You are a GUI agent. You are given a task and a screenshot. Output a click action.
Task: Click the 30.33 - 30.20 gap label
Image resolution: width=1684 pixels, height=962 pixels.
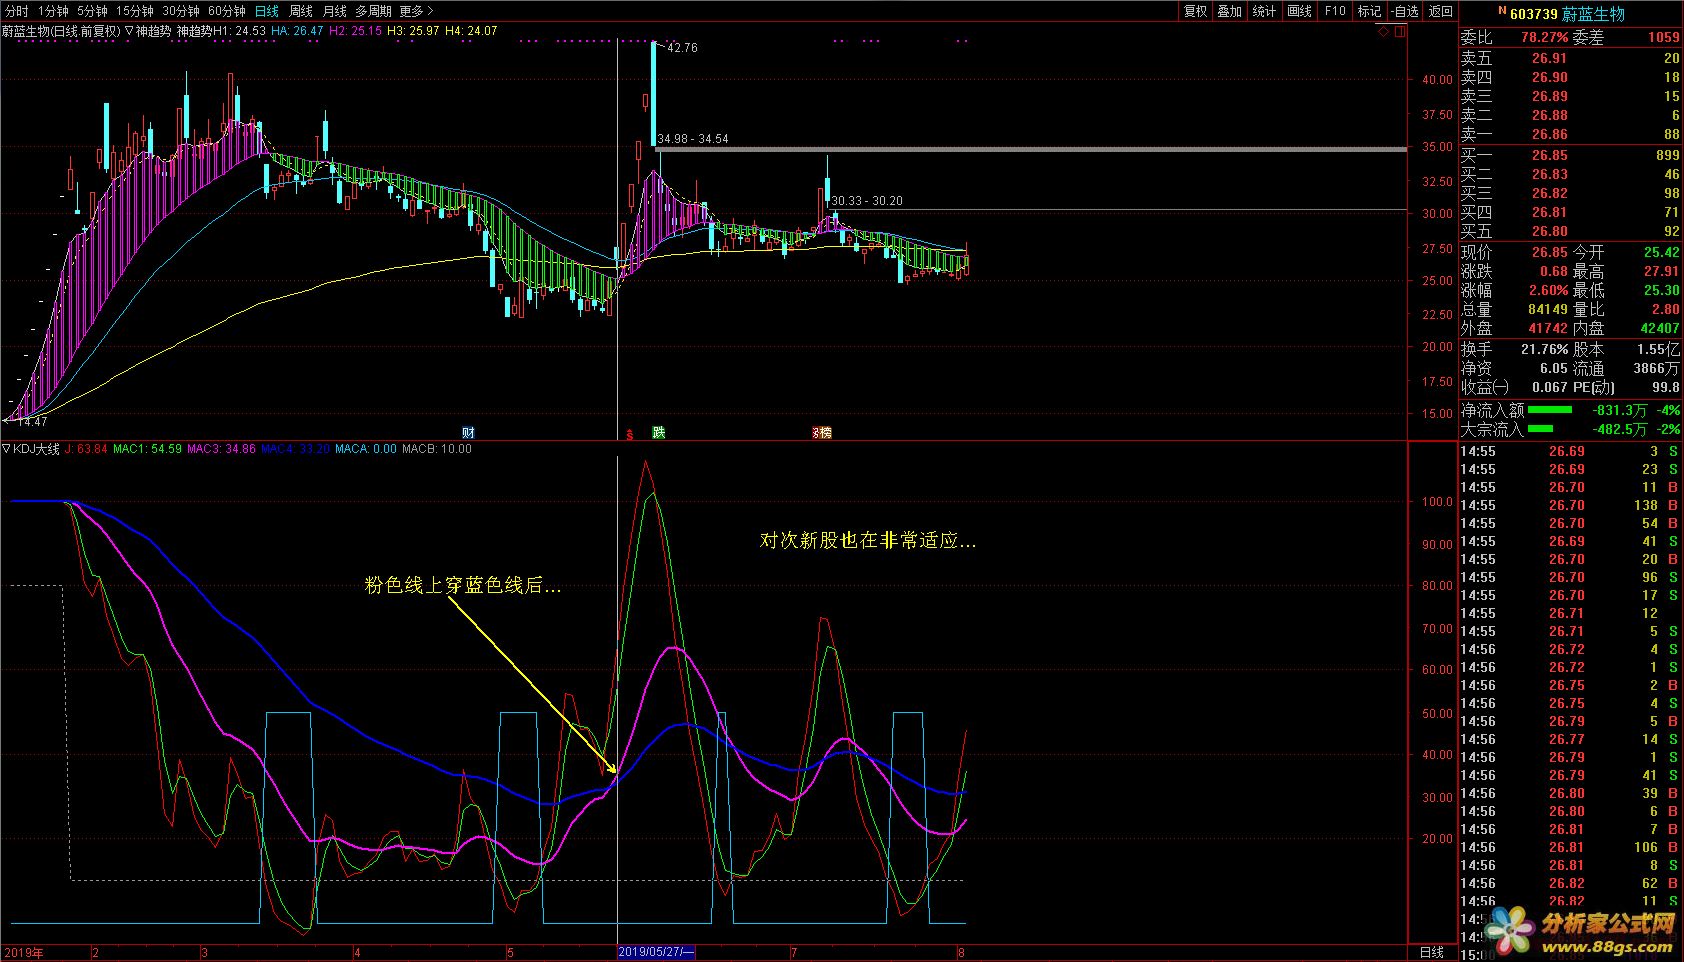tap(867, 201)
